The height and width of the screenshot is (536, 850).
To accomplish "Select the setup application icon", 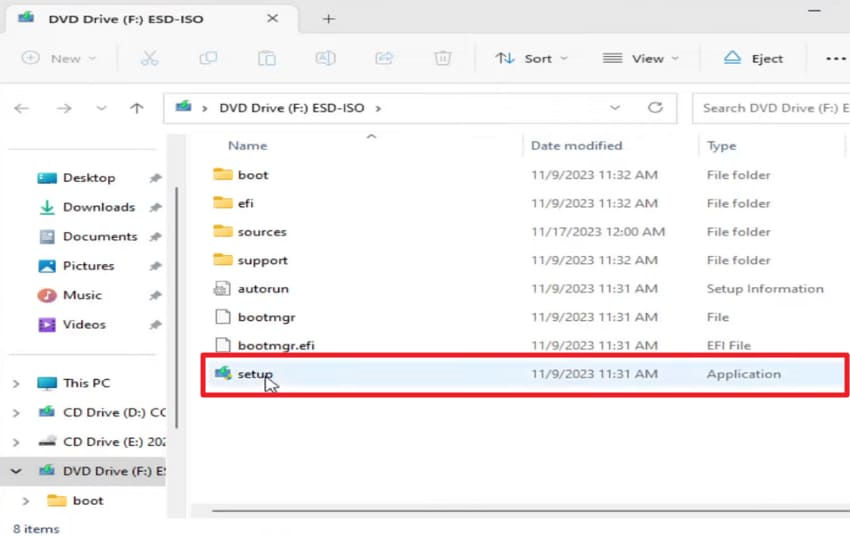I will point(223,373).
